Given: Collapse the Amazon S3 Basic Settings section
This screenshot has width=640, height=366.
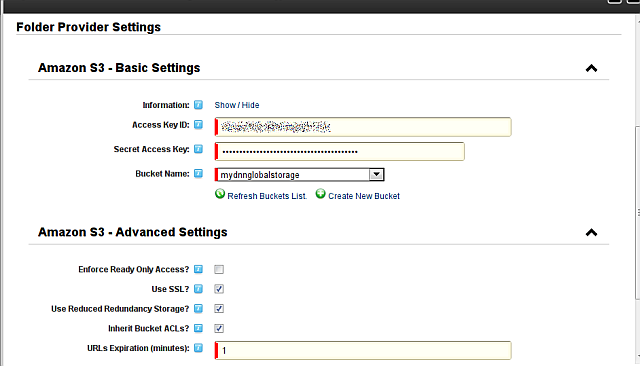Looking at the screenshot, I should [x=591, y=68].
